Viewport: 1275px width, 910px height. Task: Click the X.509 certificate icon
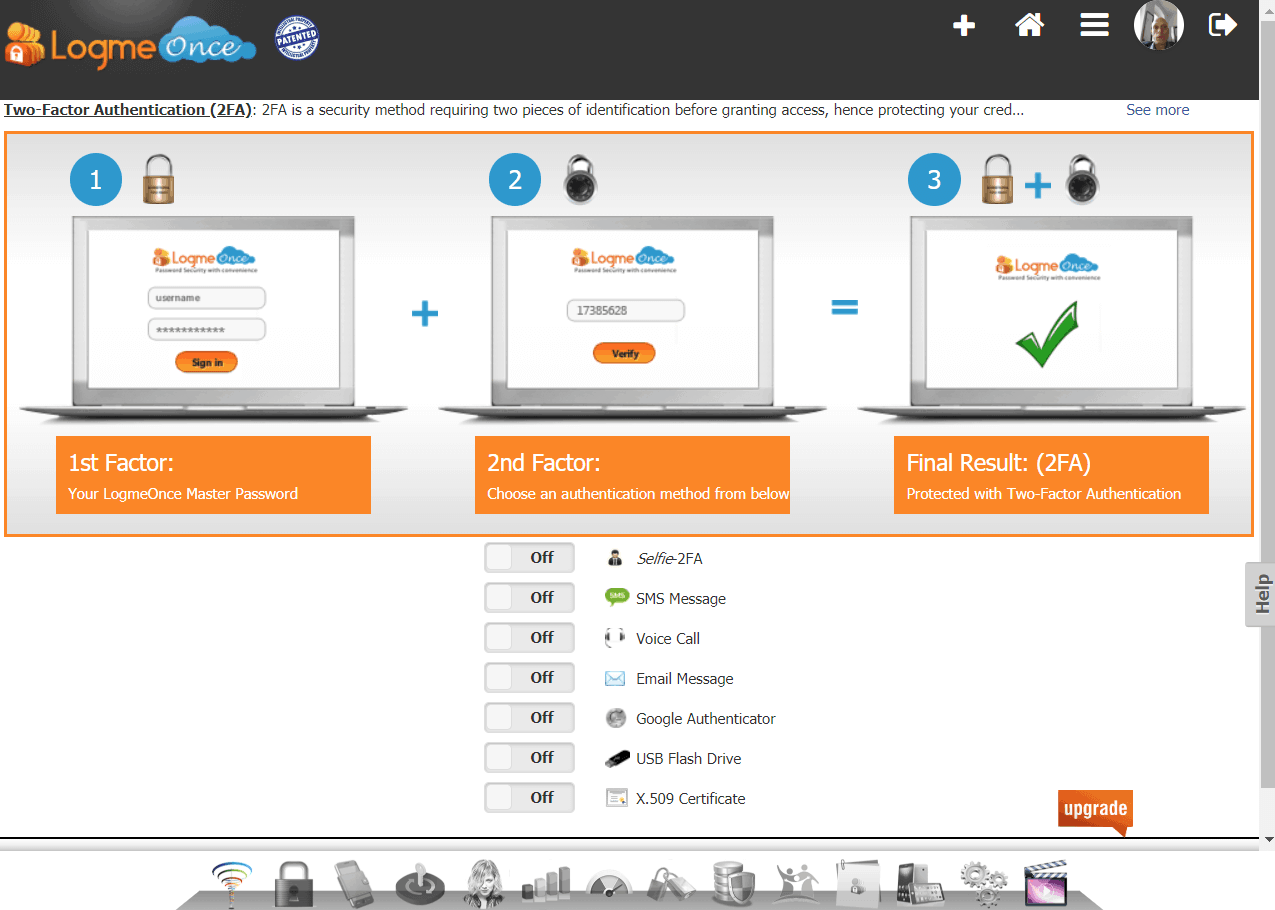616,798
